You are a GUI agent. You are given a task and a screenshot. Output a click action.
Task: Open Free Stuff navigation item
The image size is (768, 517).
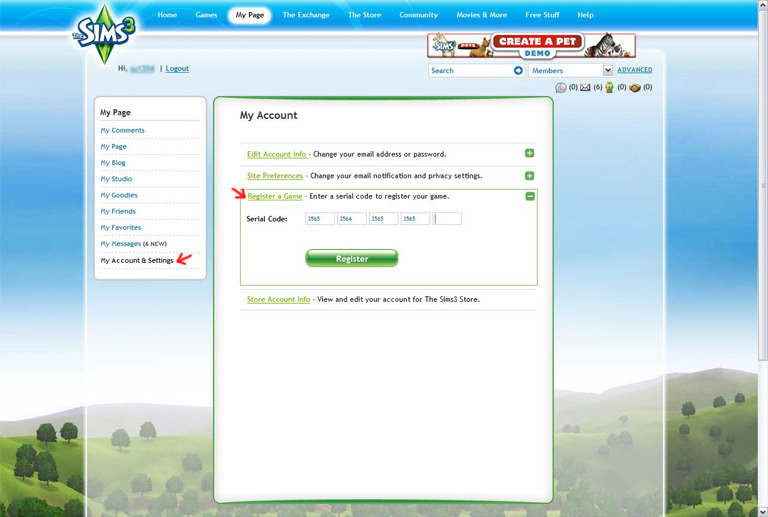pos(542,15)
